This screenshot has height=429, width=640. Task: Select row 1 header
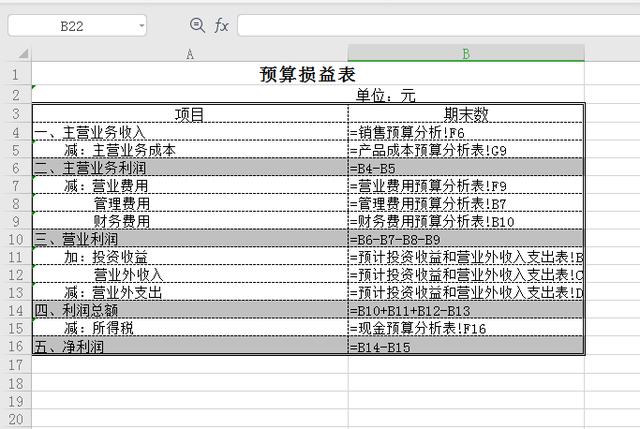tap(16, 74)
